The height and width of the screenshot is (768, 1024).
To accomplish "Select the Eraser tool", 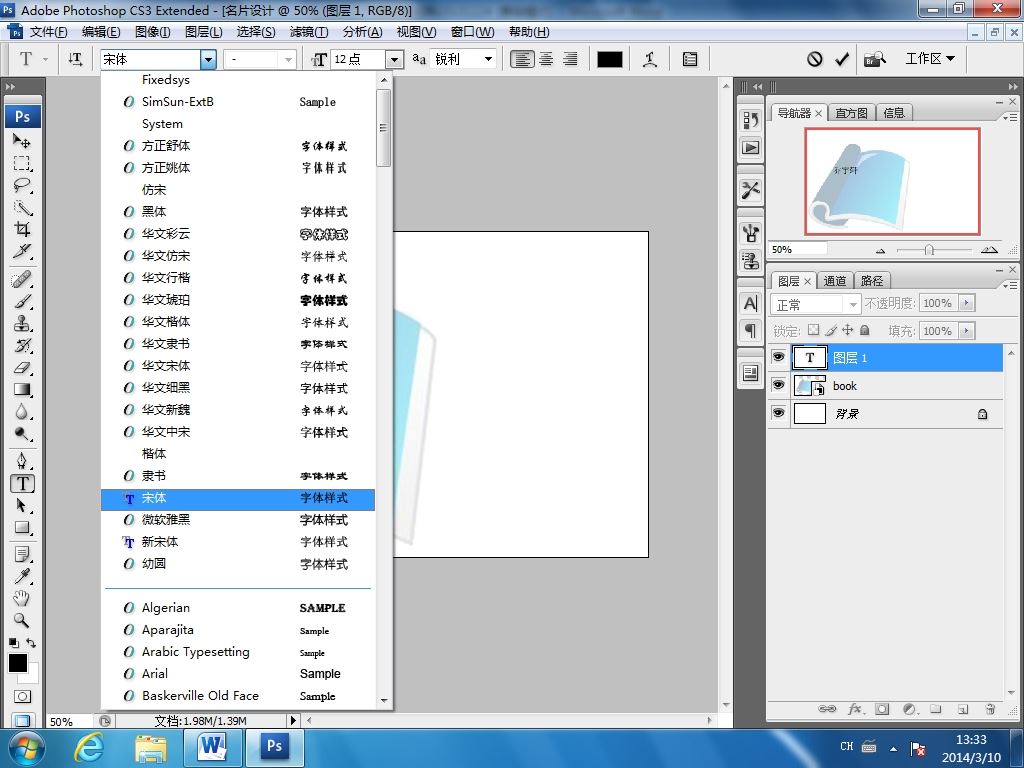I will 22,368.
